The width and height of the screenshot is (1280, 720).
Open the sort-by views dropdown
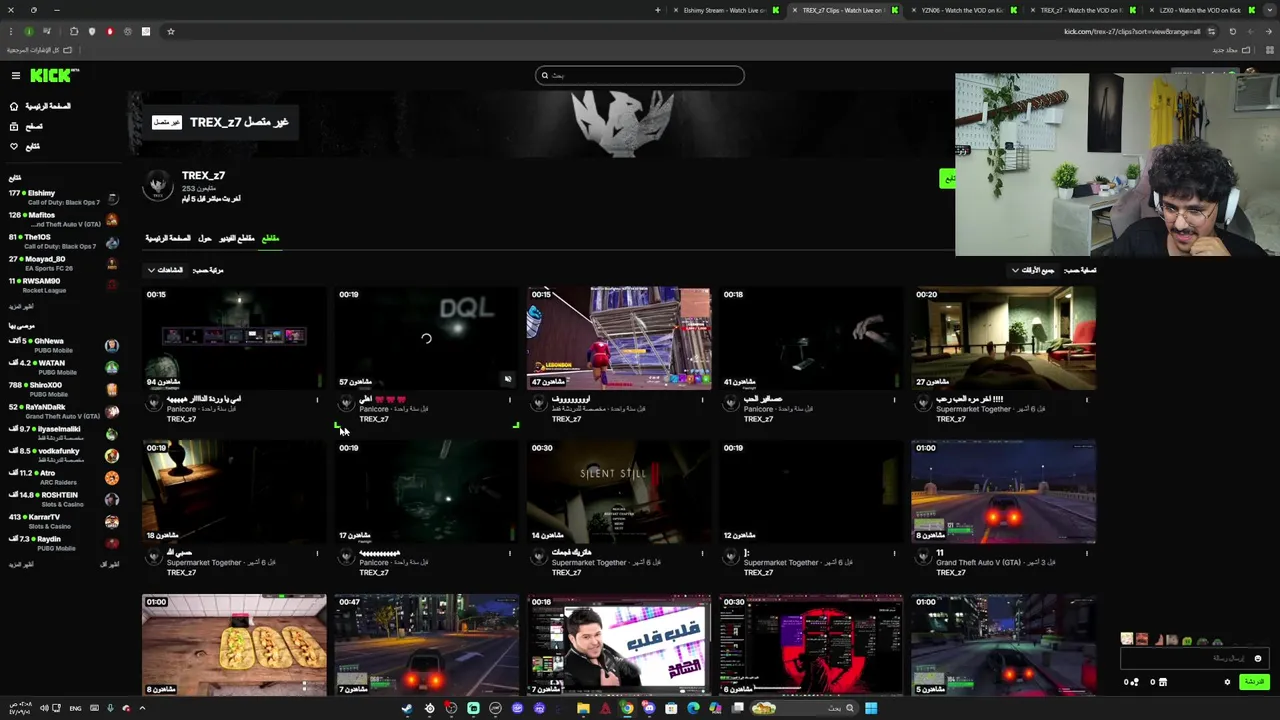click(x=166, y=270)
